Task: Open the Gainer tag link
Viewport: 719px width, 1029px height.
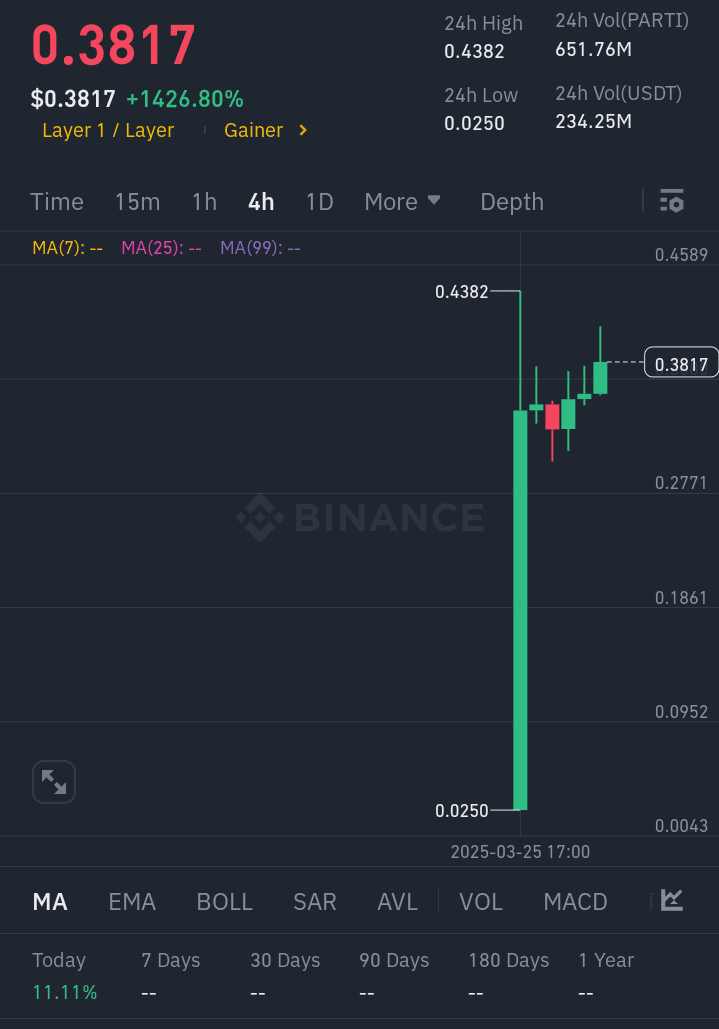Action: [x=253, y=130]
